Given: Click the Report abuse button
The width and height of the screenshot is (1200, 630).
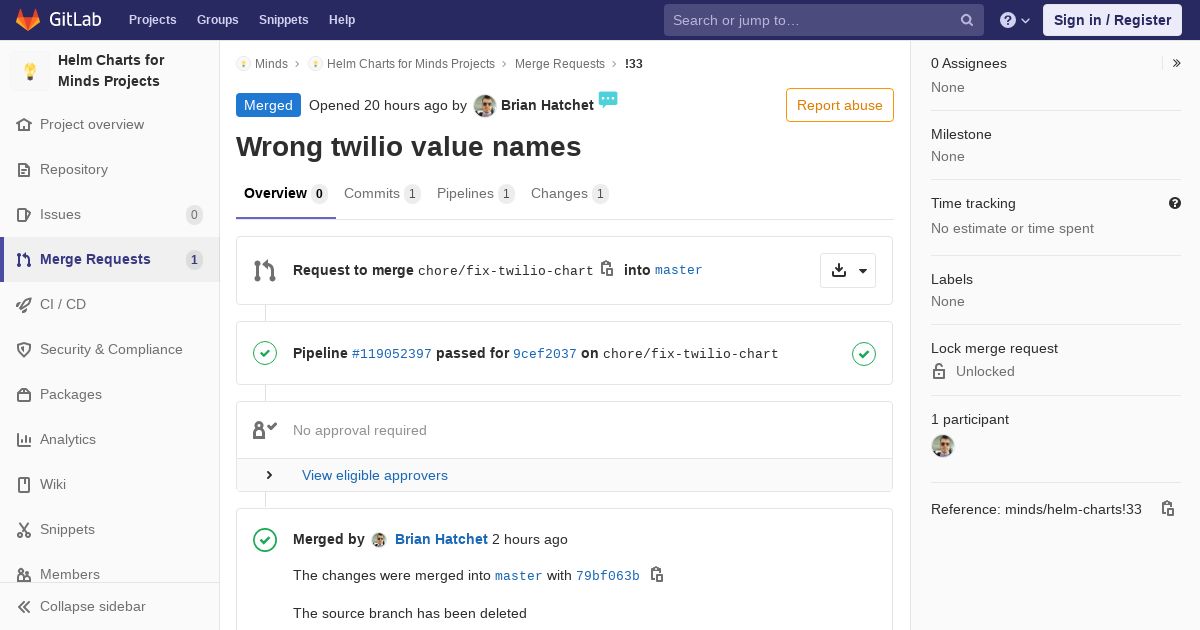Looking at the screenshot, I should (839, 105).
